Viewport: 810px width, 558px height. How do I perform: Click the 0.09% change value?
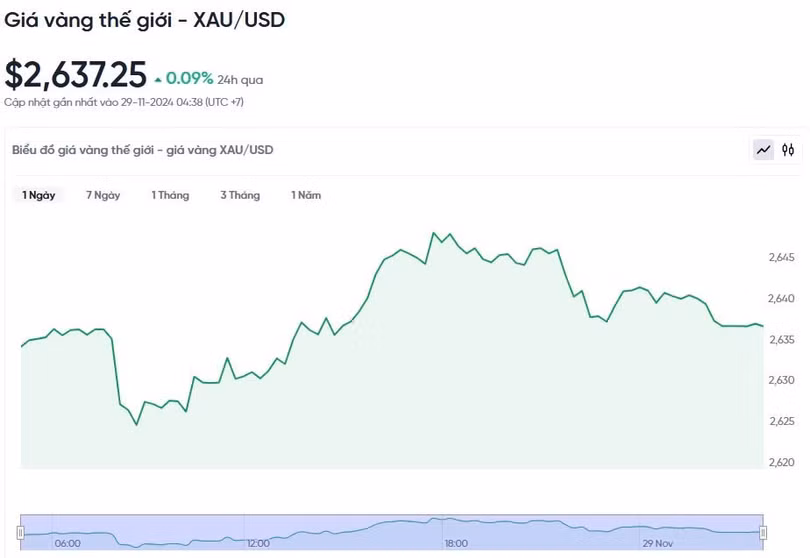189,78
